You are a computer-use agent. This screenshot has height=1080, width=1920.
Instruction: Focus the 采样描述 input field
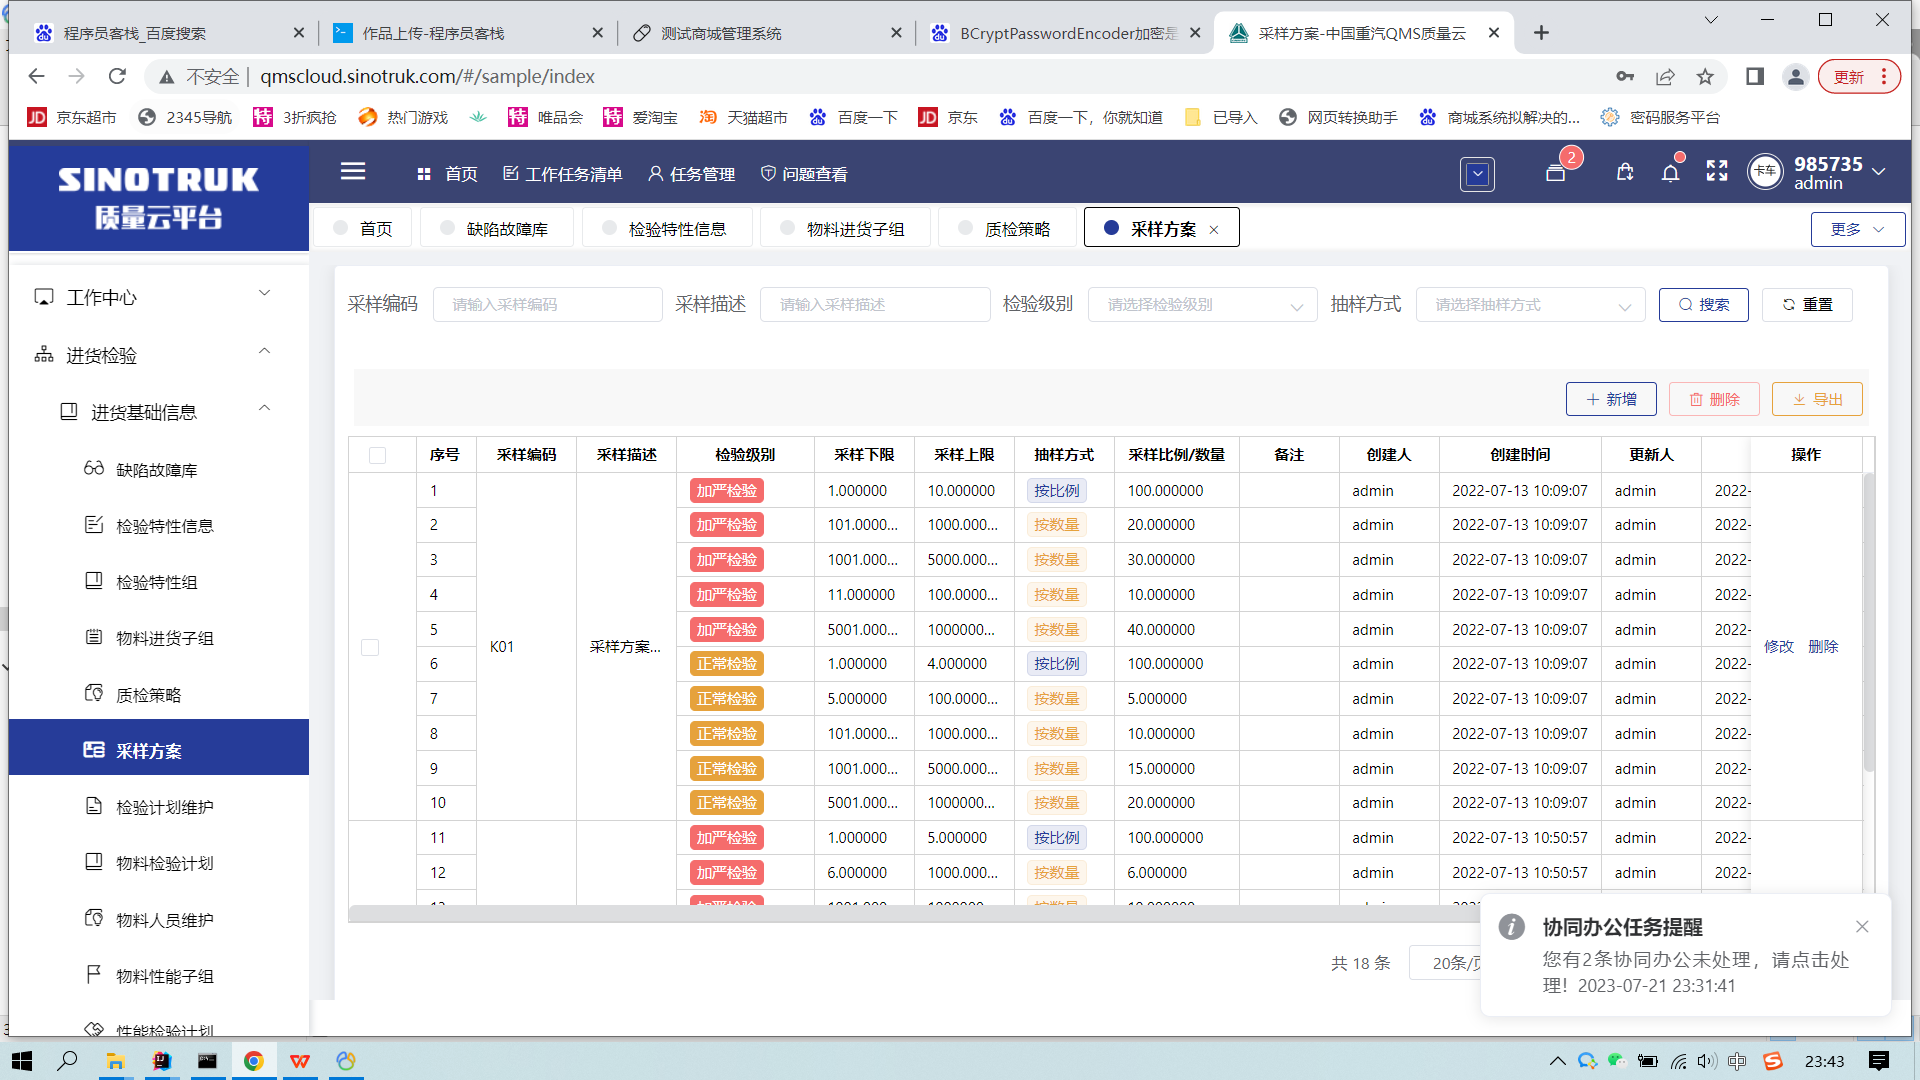[x=876, y=304]
